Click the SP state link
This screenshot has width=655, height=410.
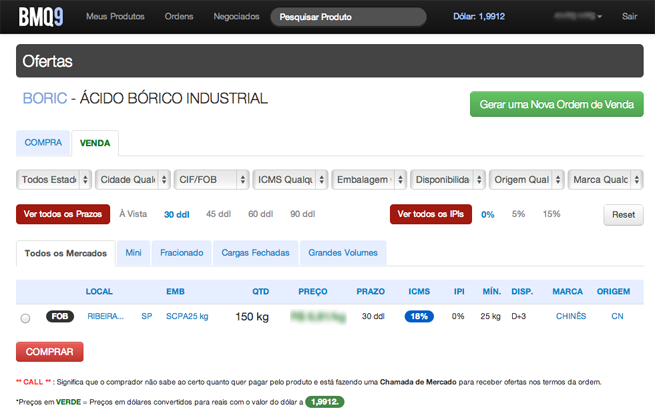click(x=147, y=316)
